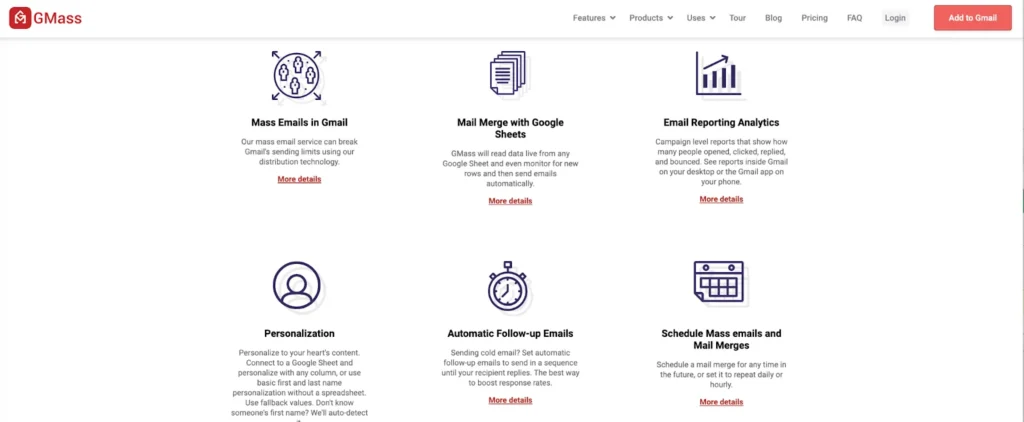
Task: Open More details under Email Reporting Analytics
Action: 721,199
